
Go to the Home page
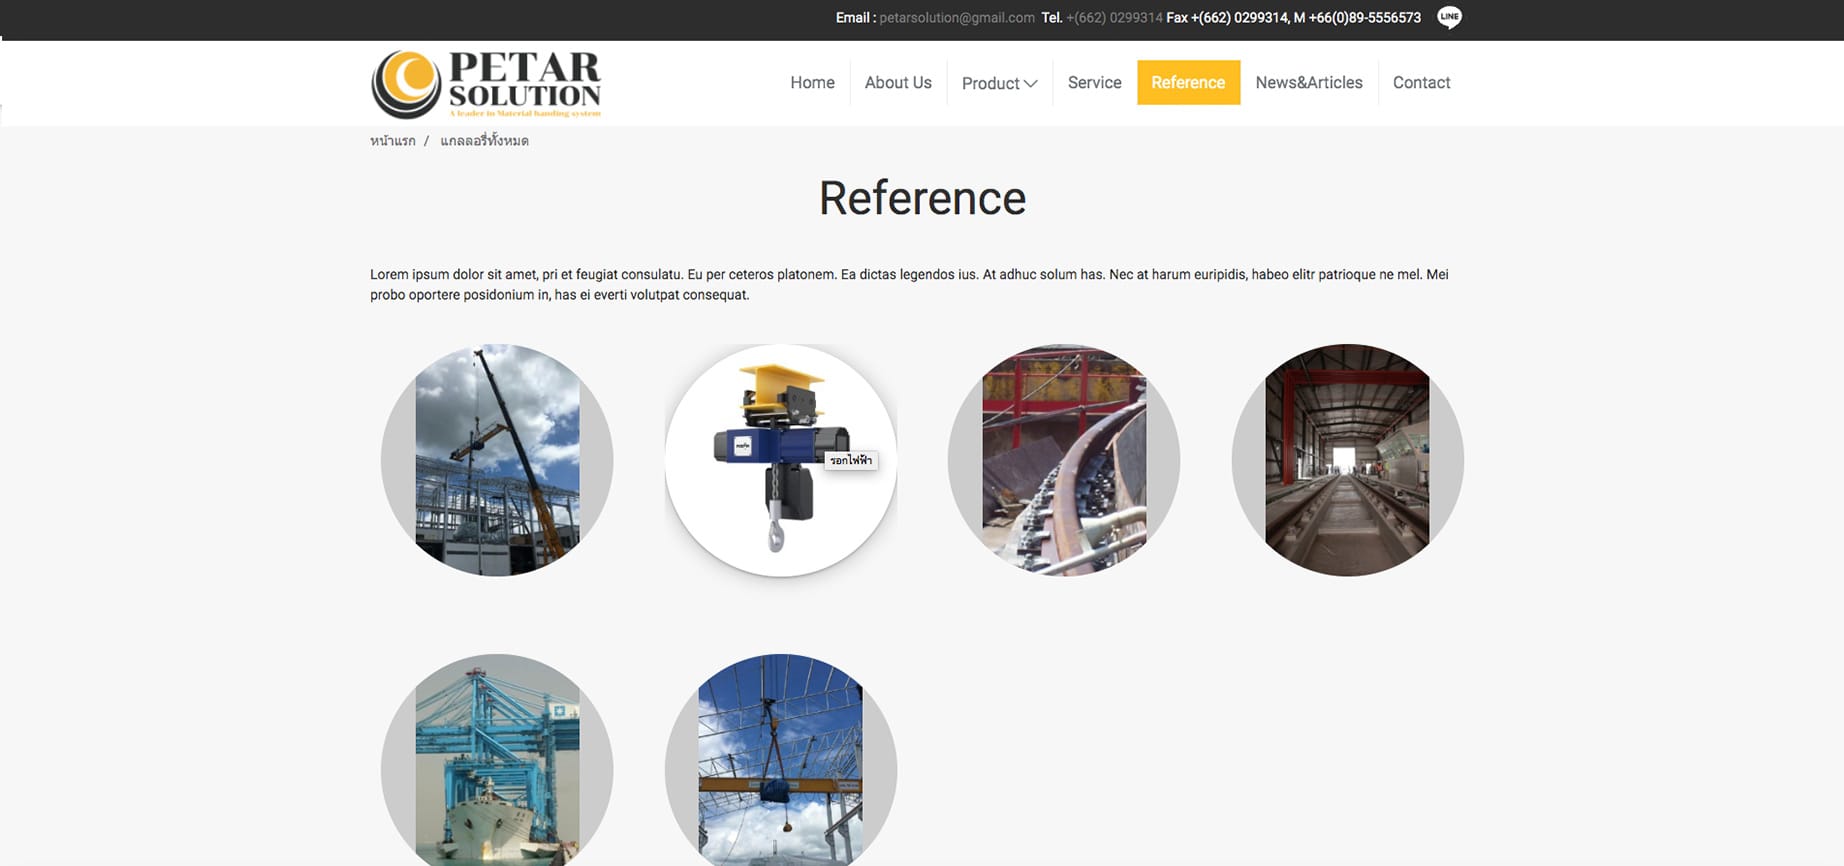click(x=812, y=83)
